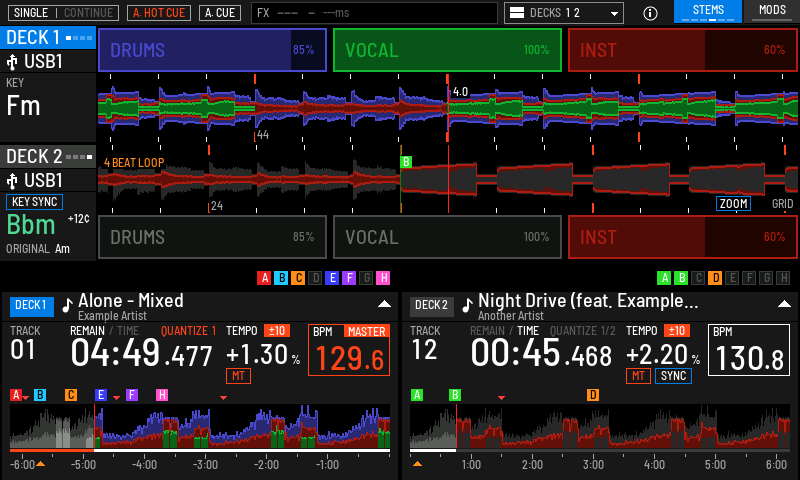The width and height of the screenshot is (800, 480).
Task: Click Deck 2 REMAIN / TIME display
Action: pos(504,331)
